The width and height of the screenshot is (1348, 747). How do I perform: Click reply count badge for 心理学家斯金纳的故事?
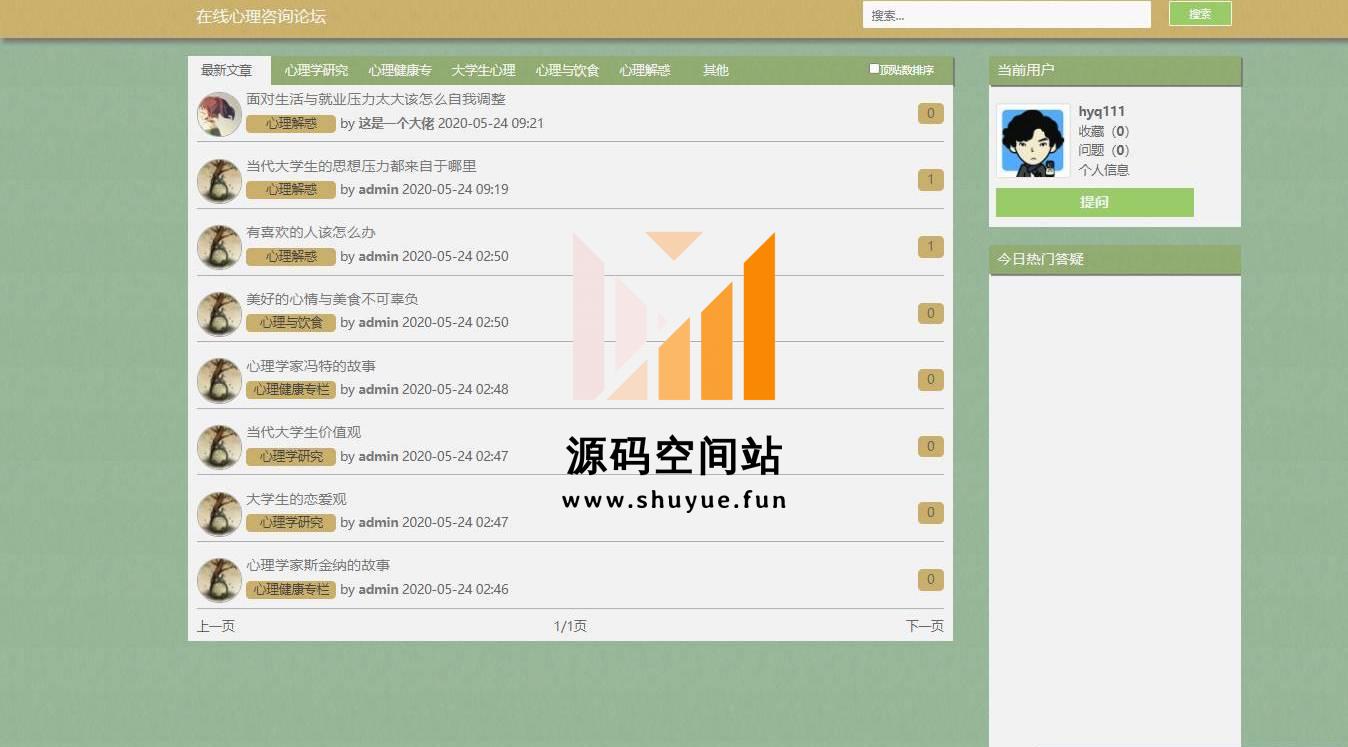pyautogui.click(x=930, y=579)
